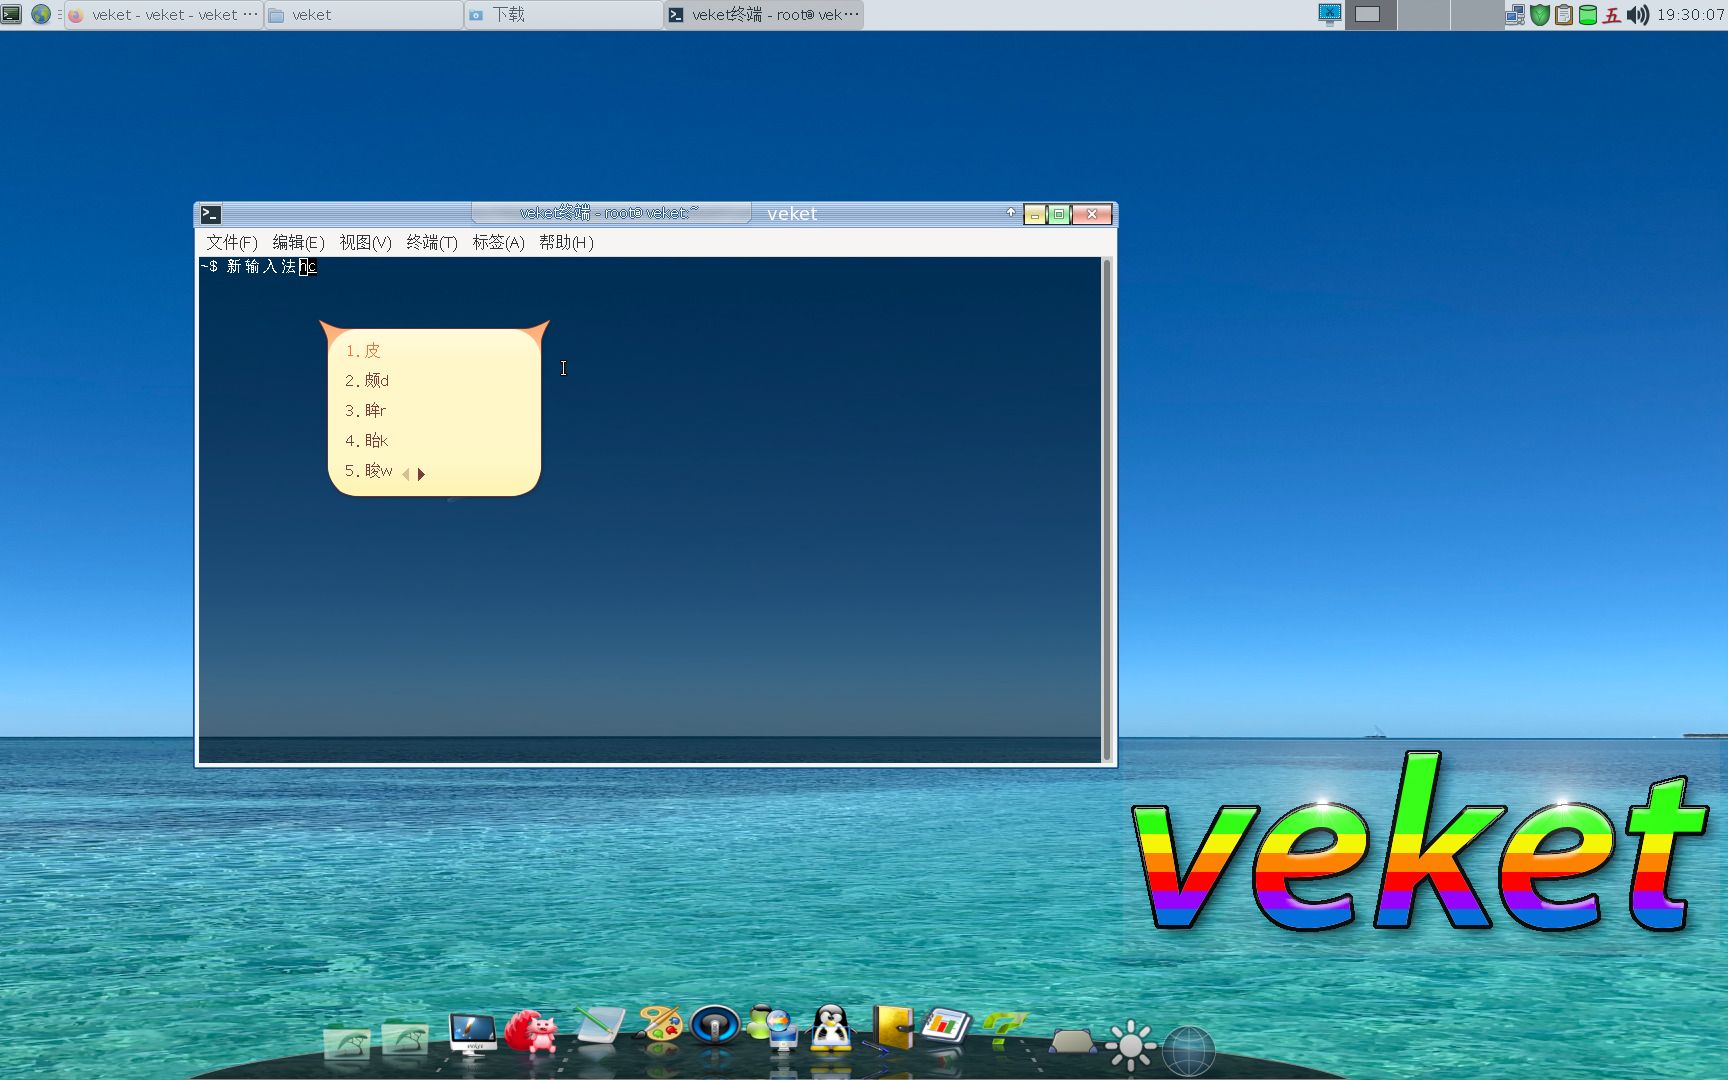This screenshot has width=1728, height=1080.
Task: Launch the chart presentation dock icon
Action: (946, 1026)
